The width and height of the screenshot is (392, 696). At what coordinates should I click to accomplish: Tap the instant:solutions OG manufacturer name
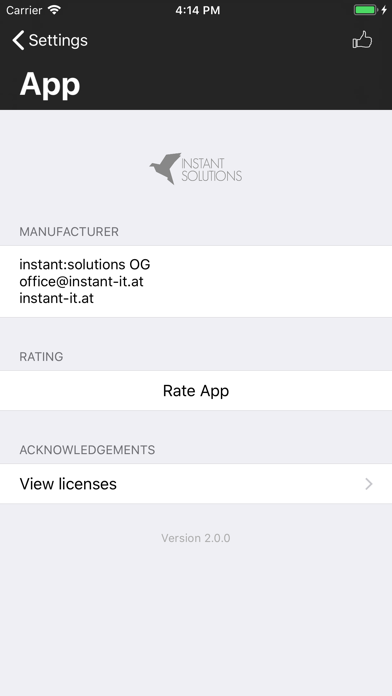[85, 265]
